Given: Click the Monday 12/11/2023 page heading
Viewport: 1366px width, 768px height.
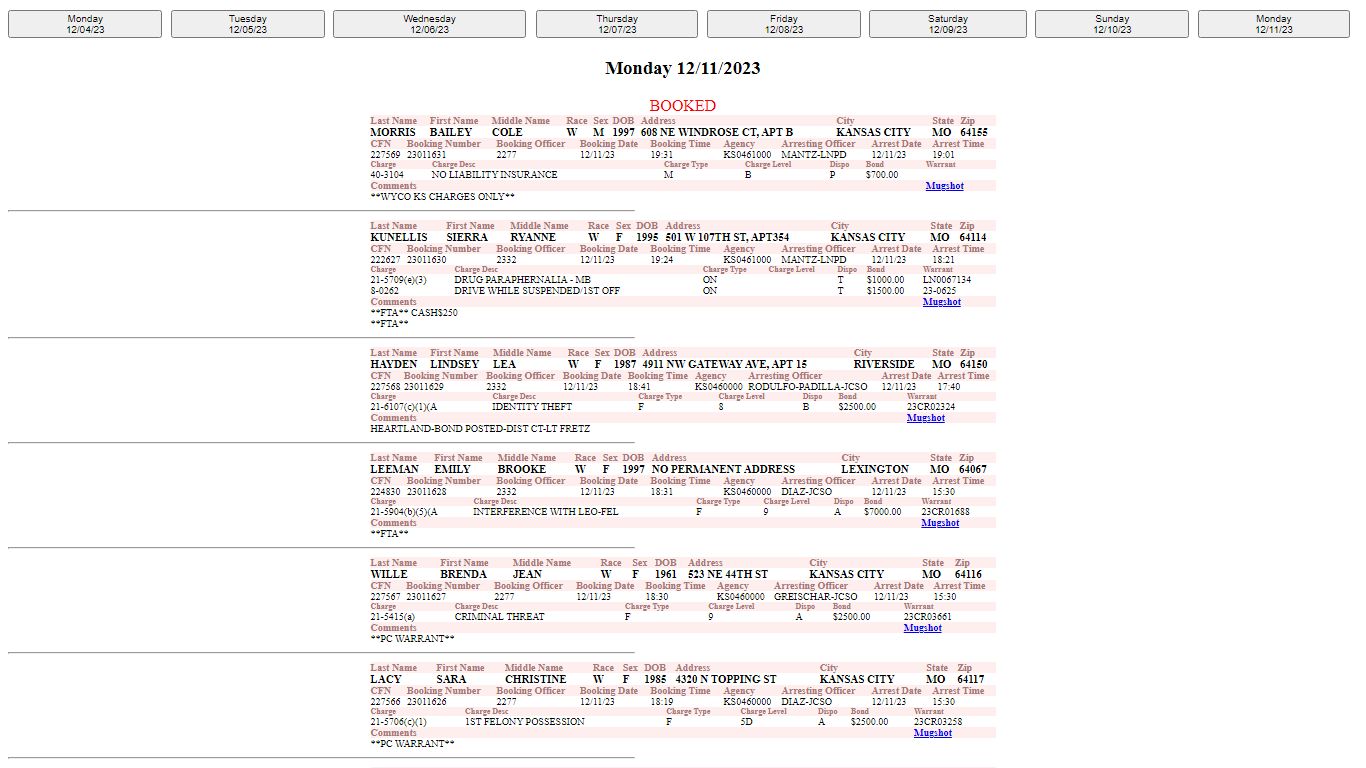Looking at the screenshot, I should (682, 68).
